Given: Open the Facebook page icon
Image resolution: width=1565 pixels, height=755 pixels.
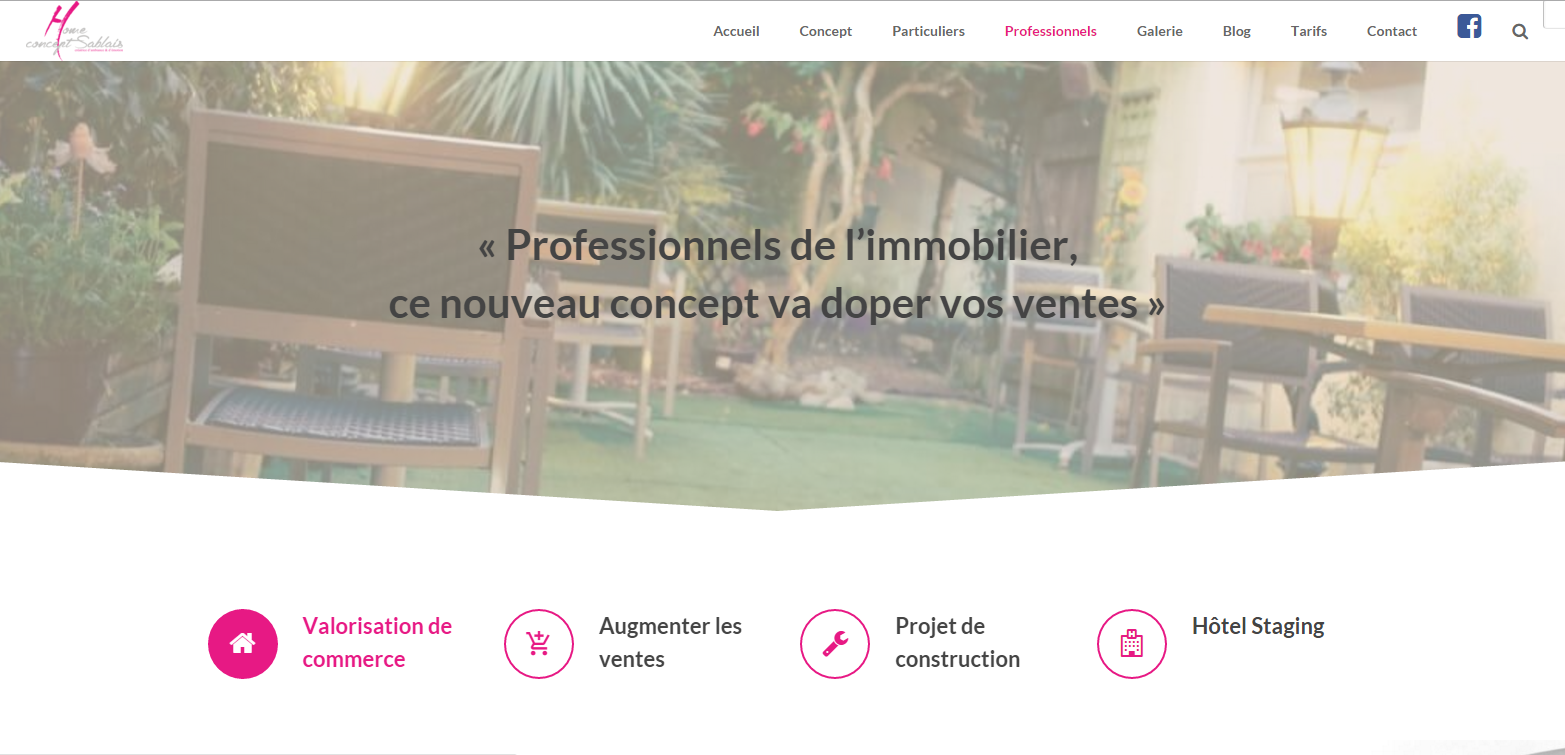Looking at the screenshot, I should (x=1469, y=26).
